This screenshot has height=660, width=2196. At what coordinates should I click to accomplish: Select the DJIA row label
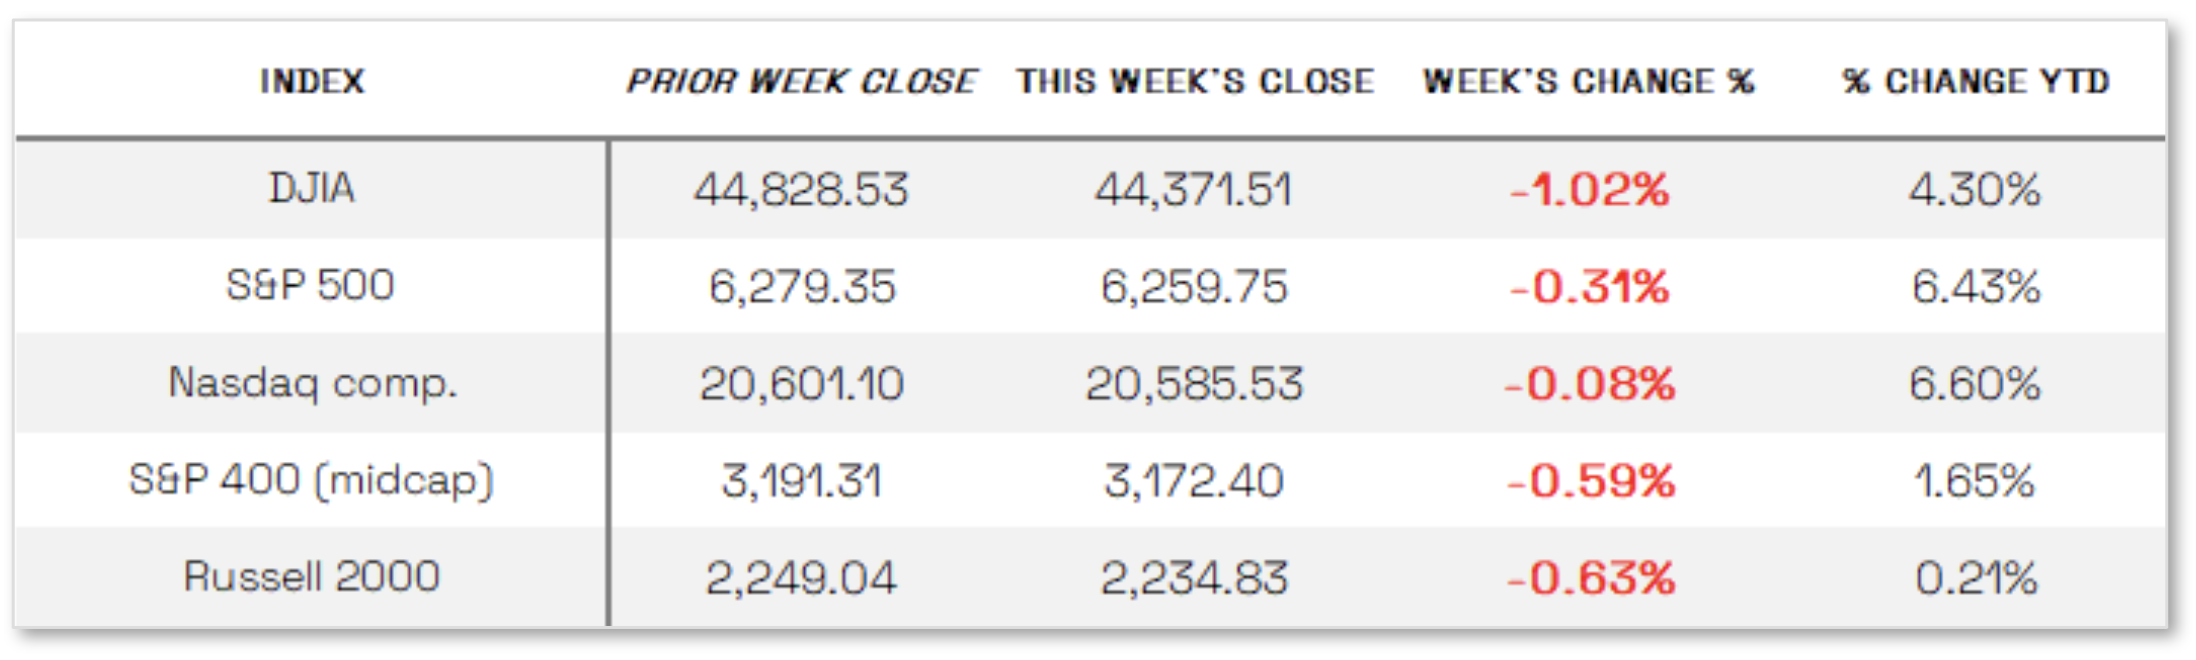(312, 188)
